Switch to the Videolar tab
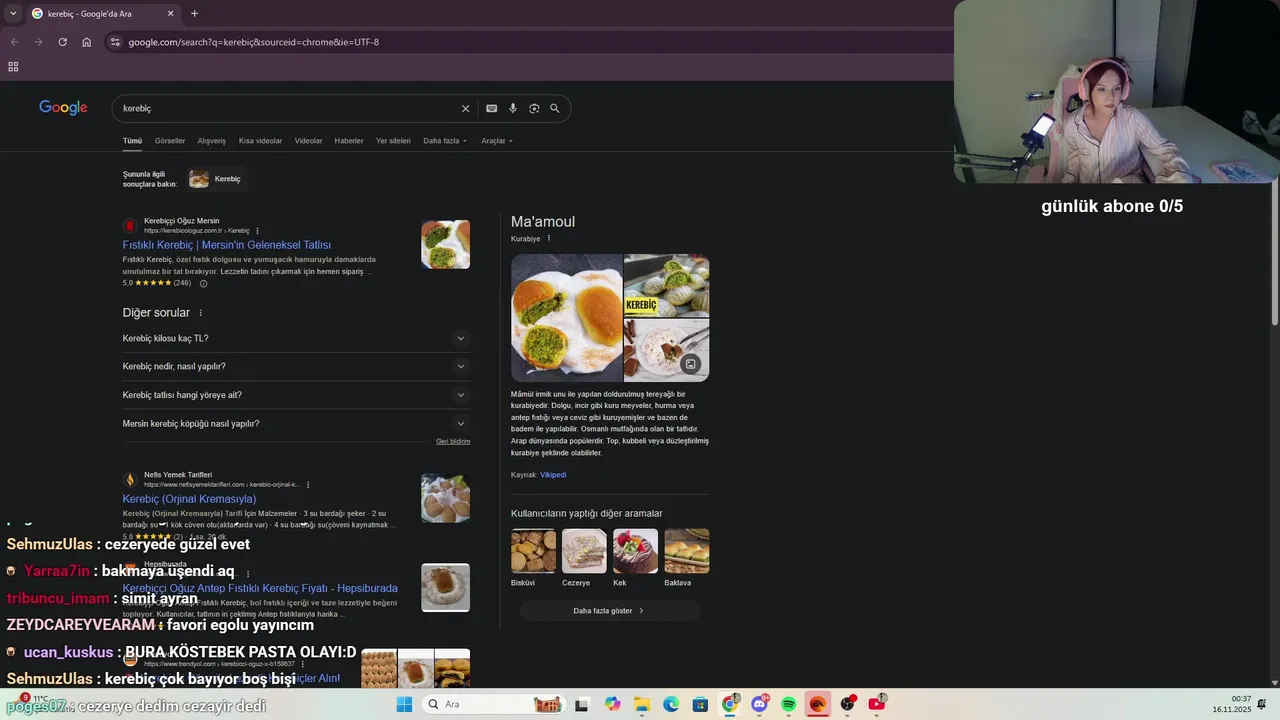Screen dimensions: 1280x720 click(x=308, y=141)
